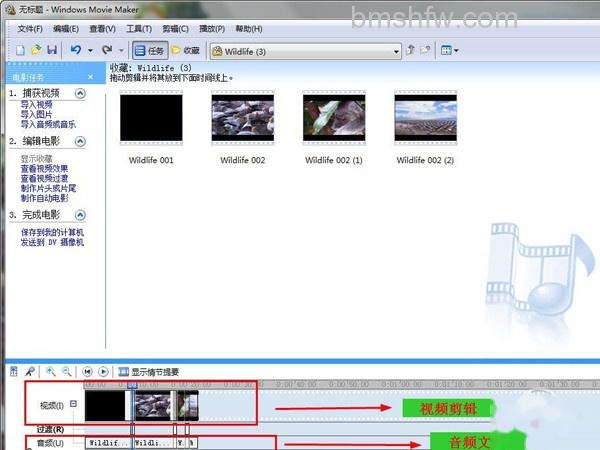Select the birds clip on video track
The height and width of the screenshot is (450, 600).
tap(153, 406)
